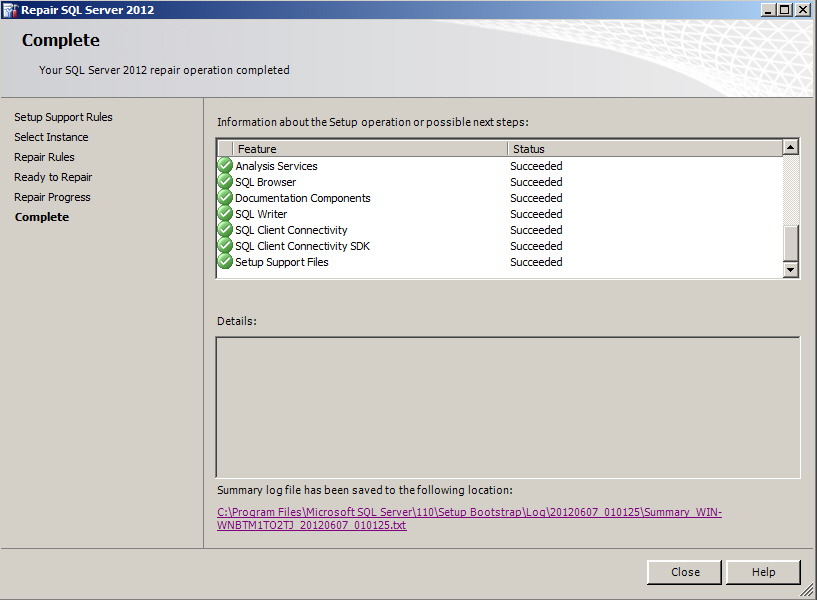817x600 pixels.
Task: Click the feature list scrollbar thumb
Action: pos(790,243)
